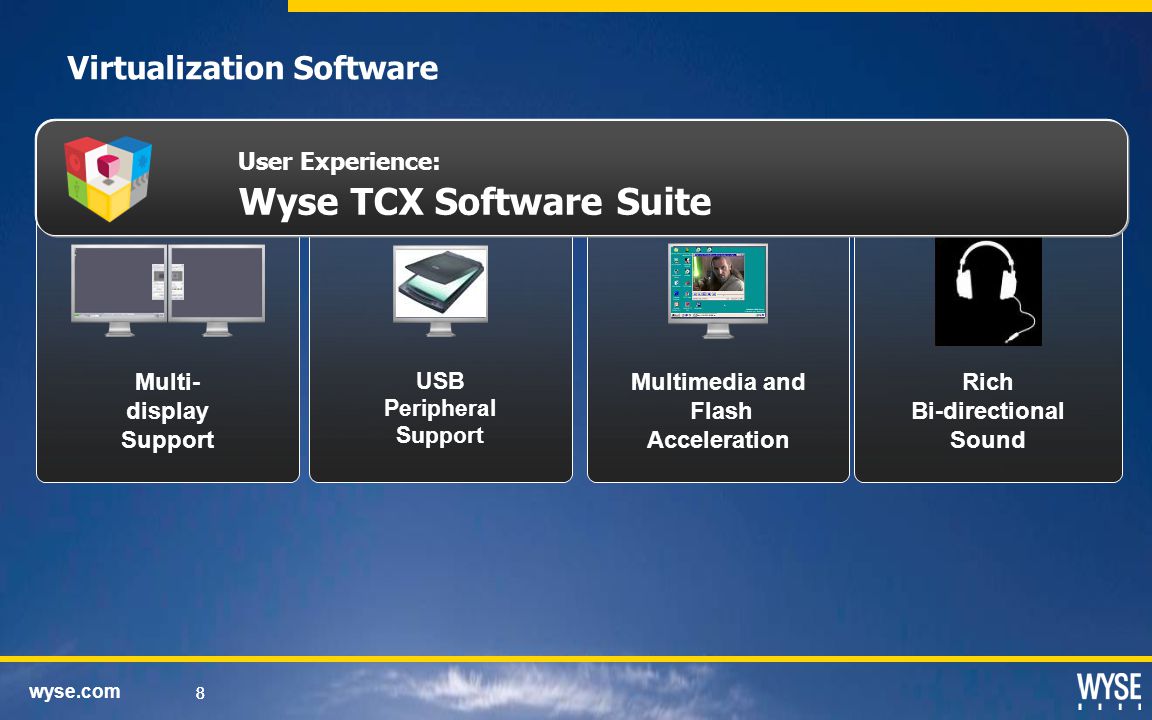This screenshot has height=720, width=1152.
Task: Select the Multi-display Support label
Action: [168, 411]
